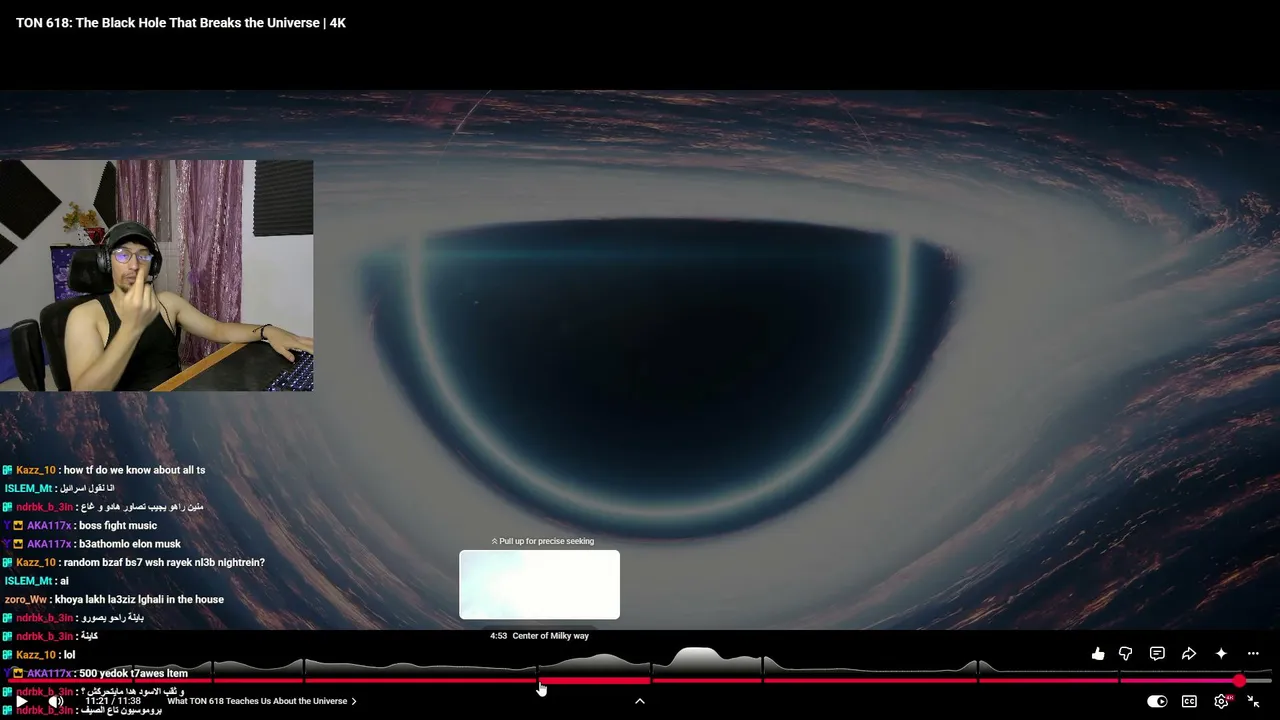
Task: Open the more actions ellipsis menu
Action: coord(1253,654)
